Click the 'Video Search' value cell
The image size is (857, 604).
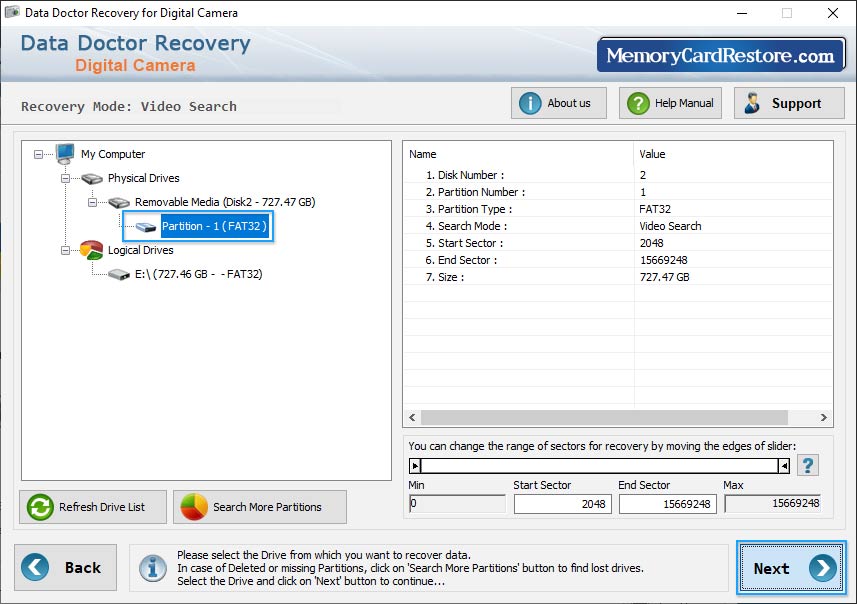[670, 226]
